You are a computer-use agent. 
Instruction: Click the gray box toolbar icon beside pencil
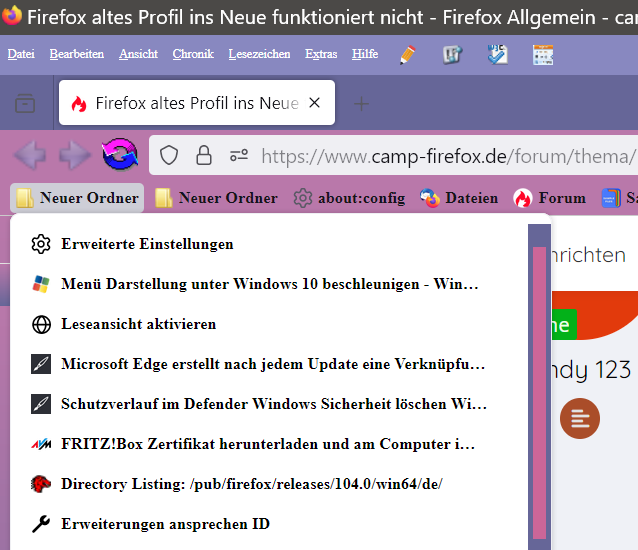point(452,55)
